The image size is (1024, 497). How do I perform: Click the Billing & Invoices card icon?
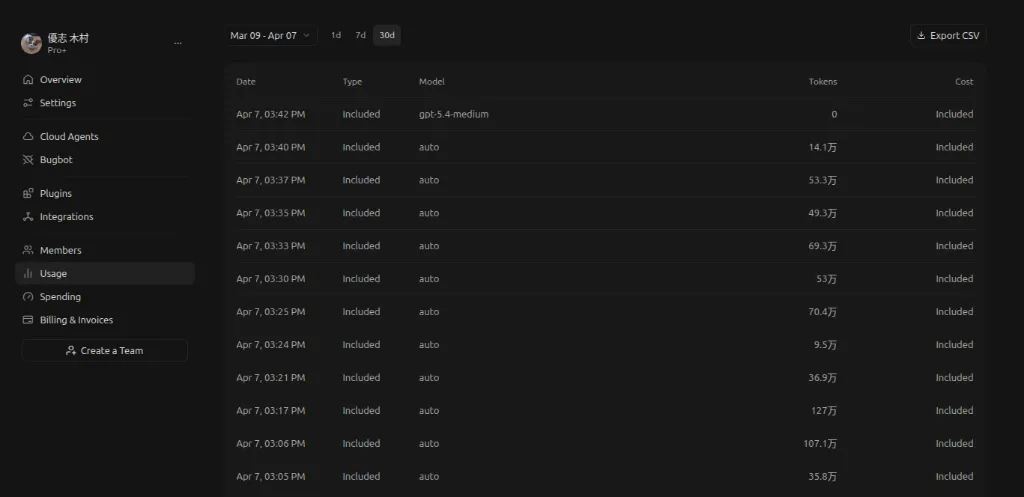click(28, 320)
